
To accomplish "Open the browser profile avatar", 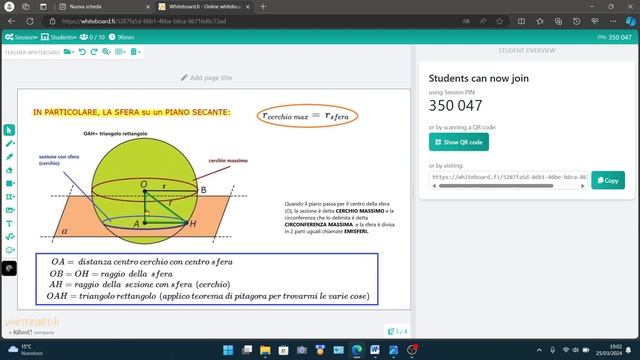I will click(9, 7).
